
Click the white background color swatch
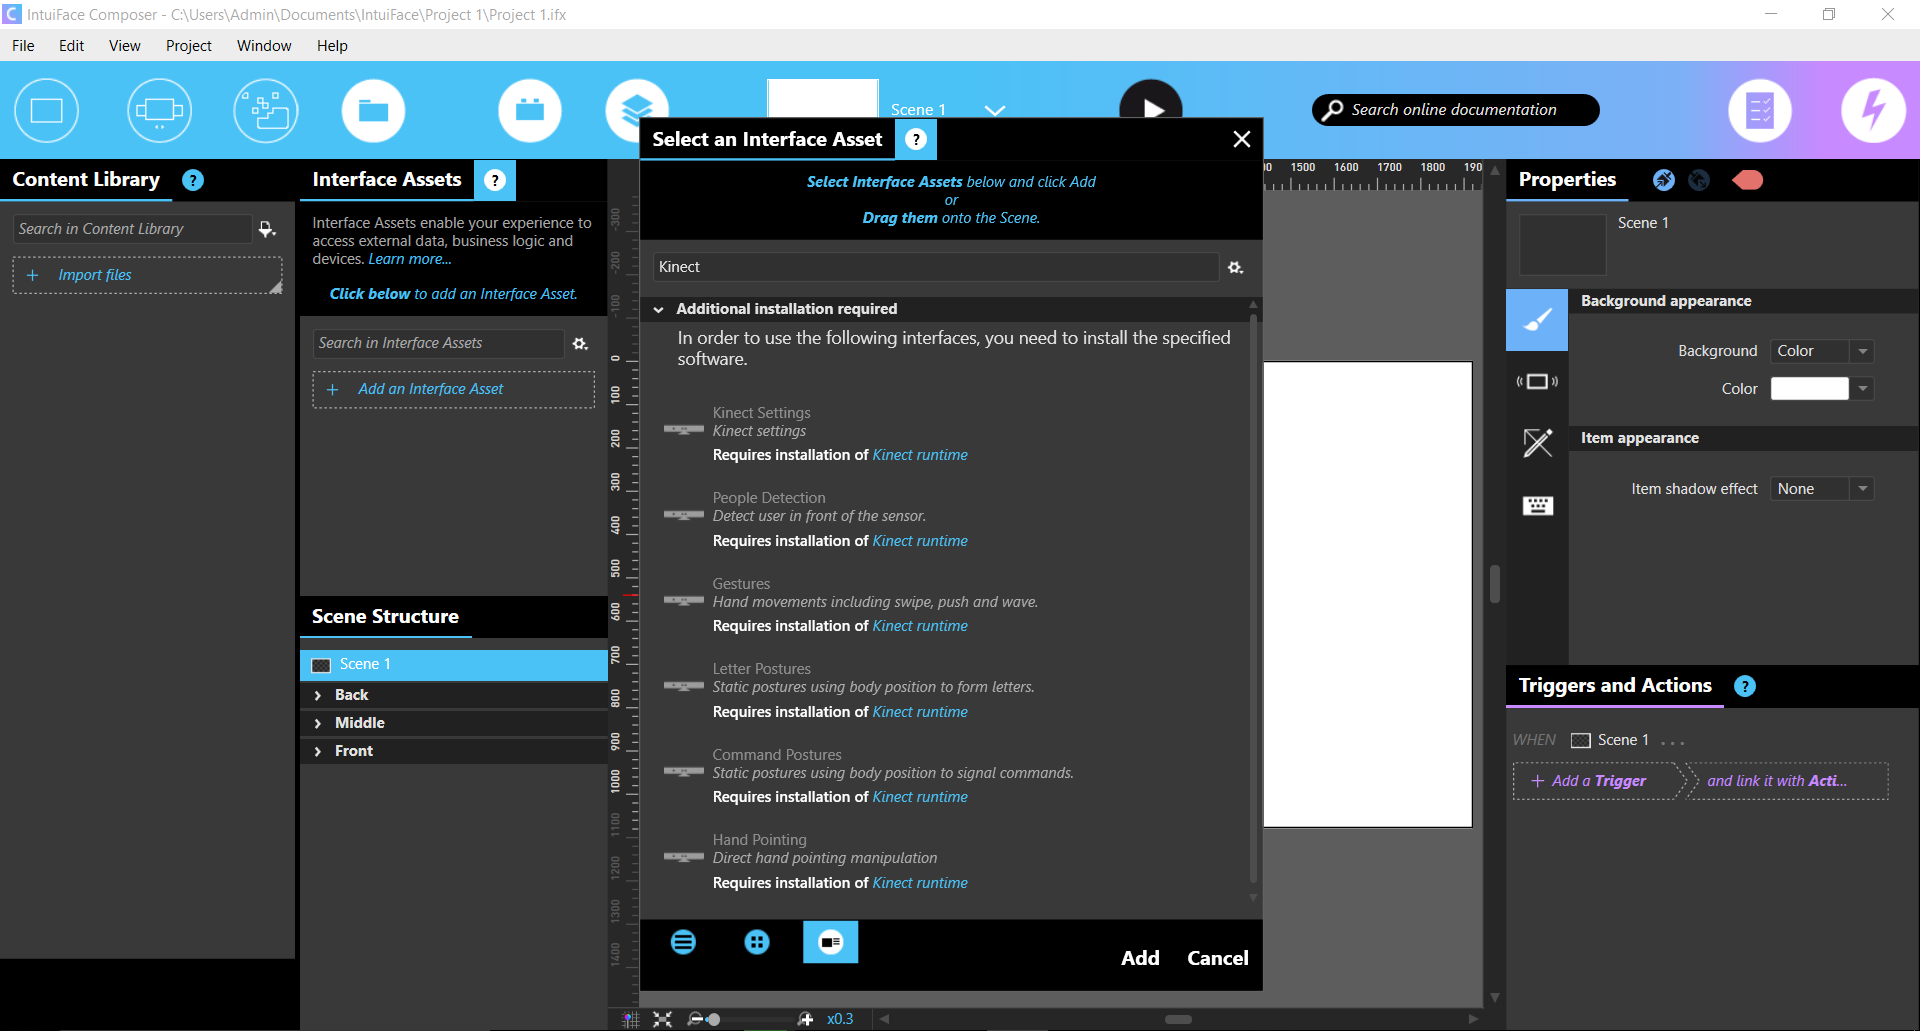click(x=1809, y=389)
